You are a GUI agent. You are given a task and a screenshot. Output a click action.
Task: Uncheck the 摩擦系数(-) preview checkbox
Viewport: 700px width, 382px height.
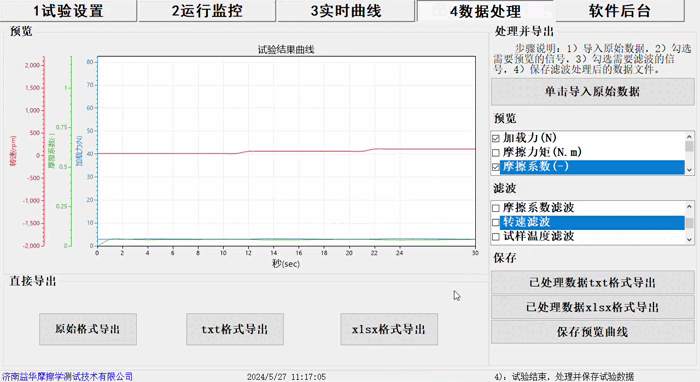pos(496,167)
